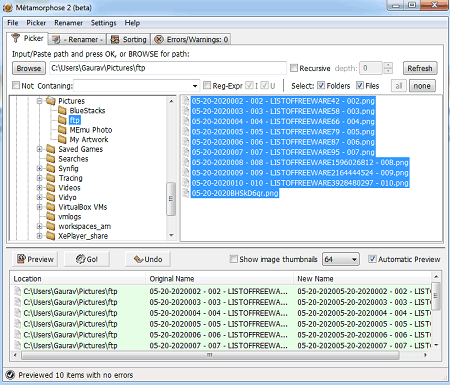
Task: Uncheck the Files select checkbox
Action: [x=360, y=85]
